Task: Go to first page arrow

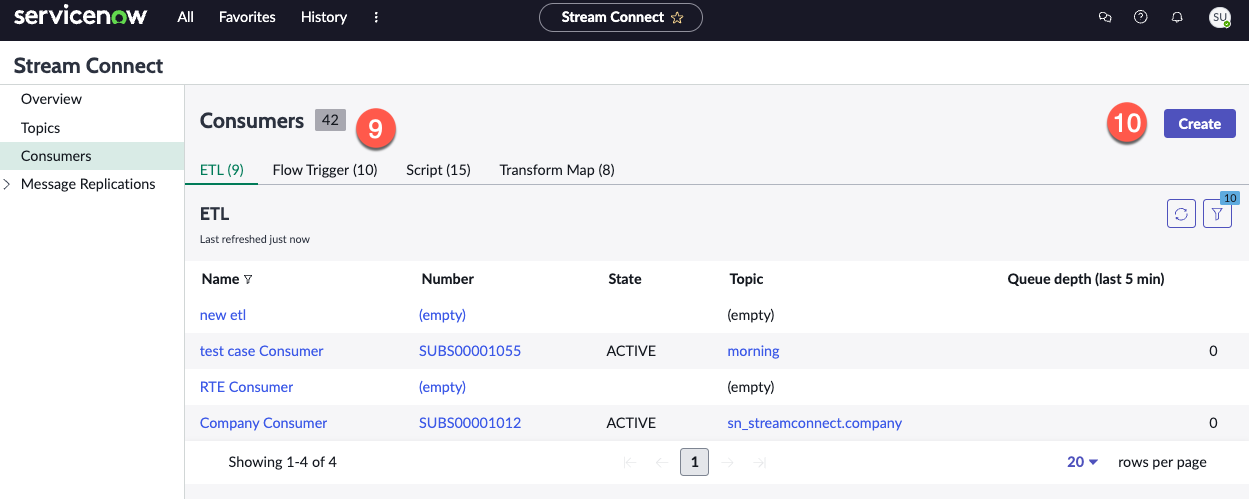Action: pyautogui.click(x=630, y=462)
